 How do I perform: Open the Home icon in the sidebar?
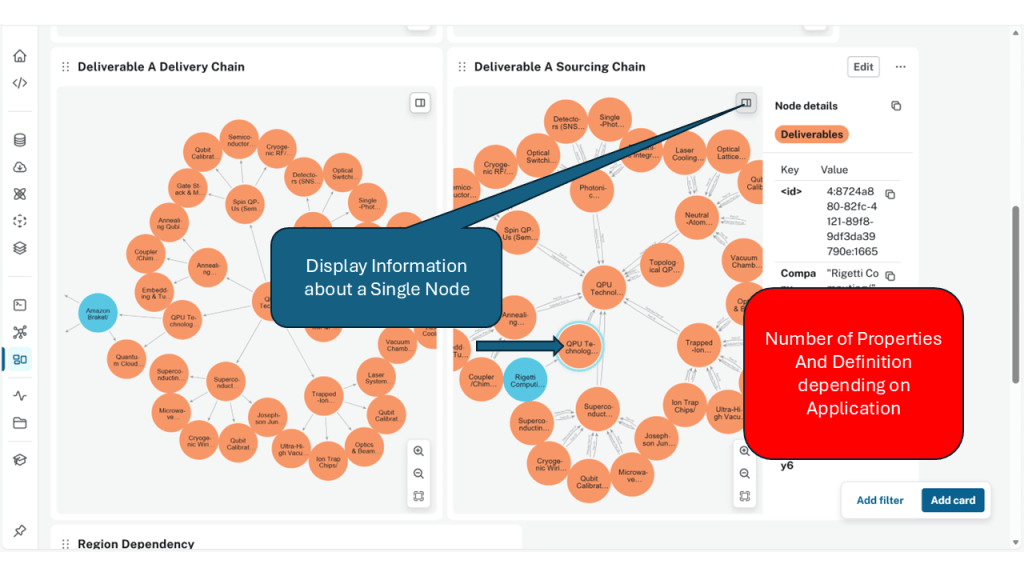[x=20, y=56]
